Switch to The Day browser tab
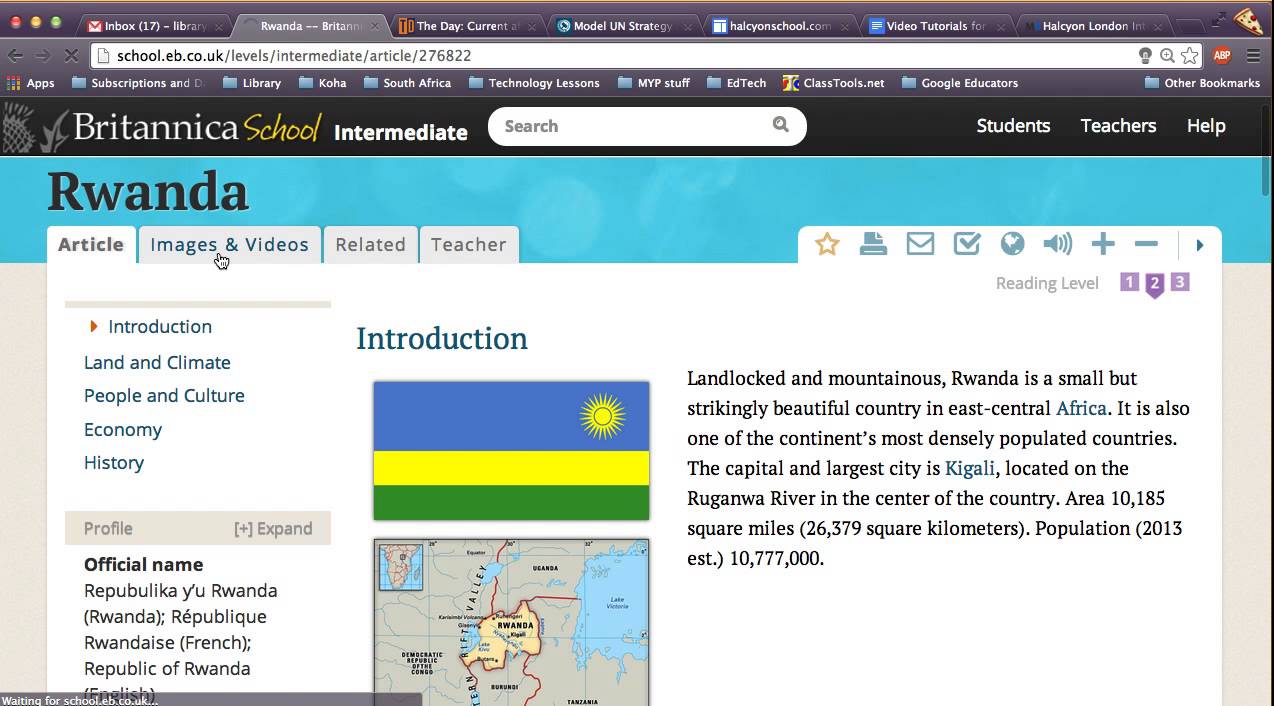 (x=467, y=26)
